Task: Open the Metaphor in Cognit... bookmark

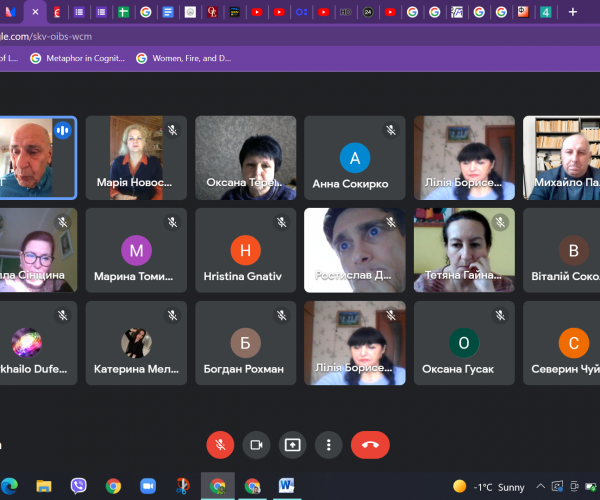Action: click(78, 58)
